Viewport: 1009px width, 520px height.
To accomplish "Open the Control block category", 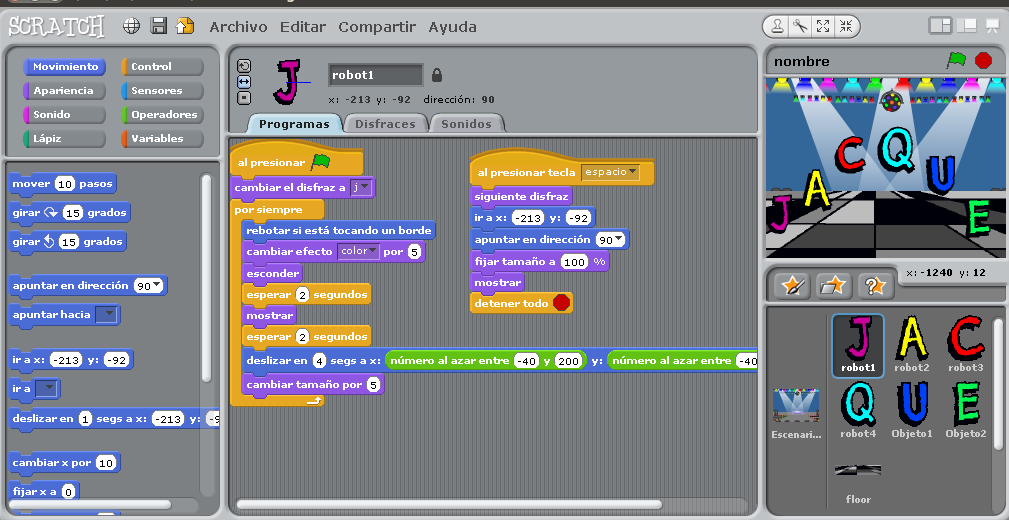I will (x=162, y=66).
